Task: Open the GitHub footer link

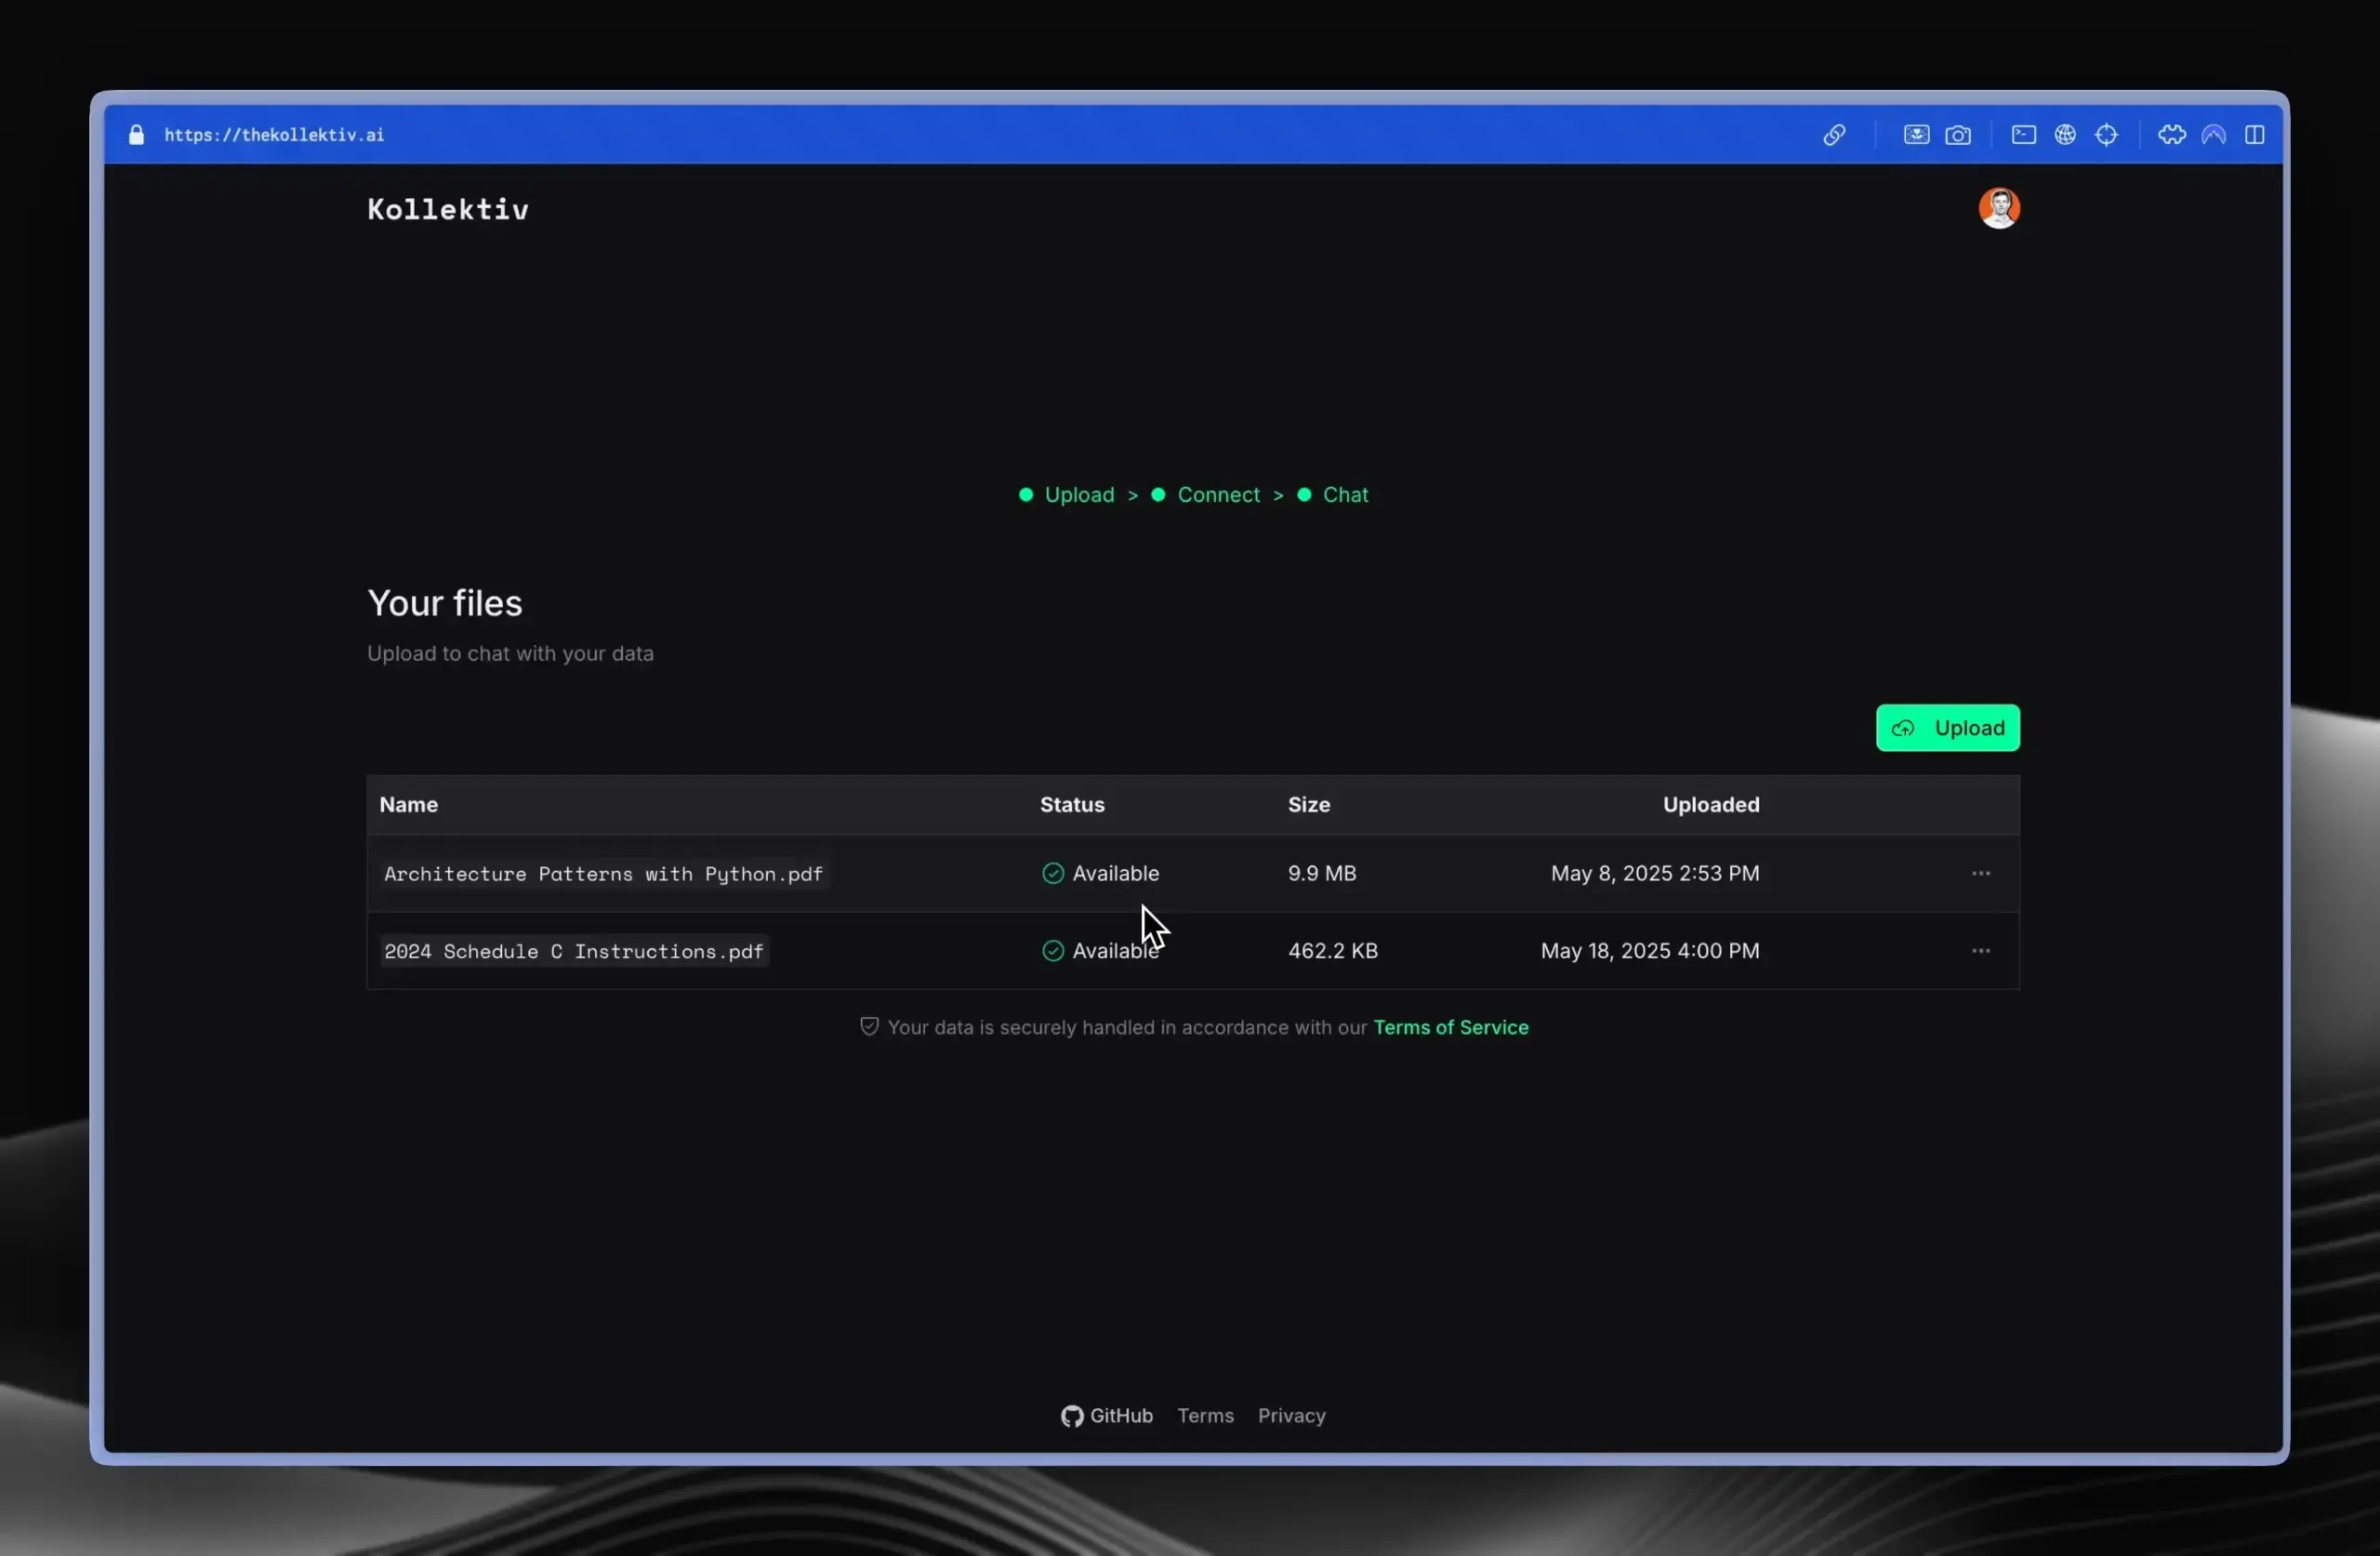Action: (x=1106, y=1416)
